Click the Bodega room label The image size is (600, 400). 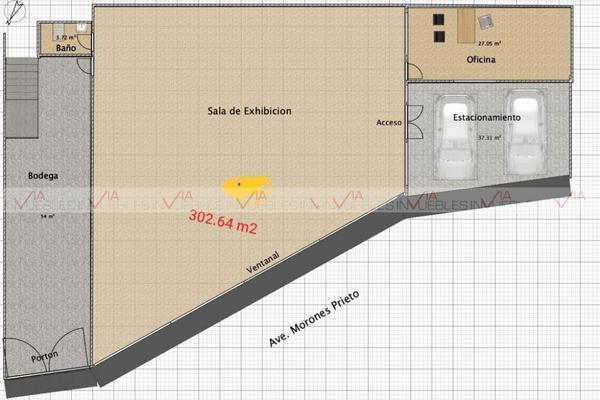pyautogui.click(x=44, y=176)
